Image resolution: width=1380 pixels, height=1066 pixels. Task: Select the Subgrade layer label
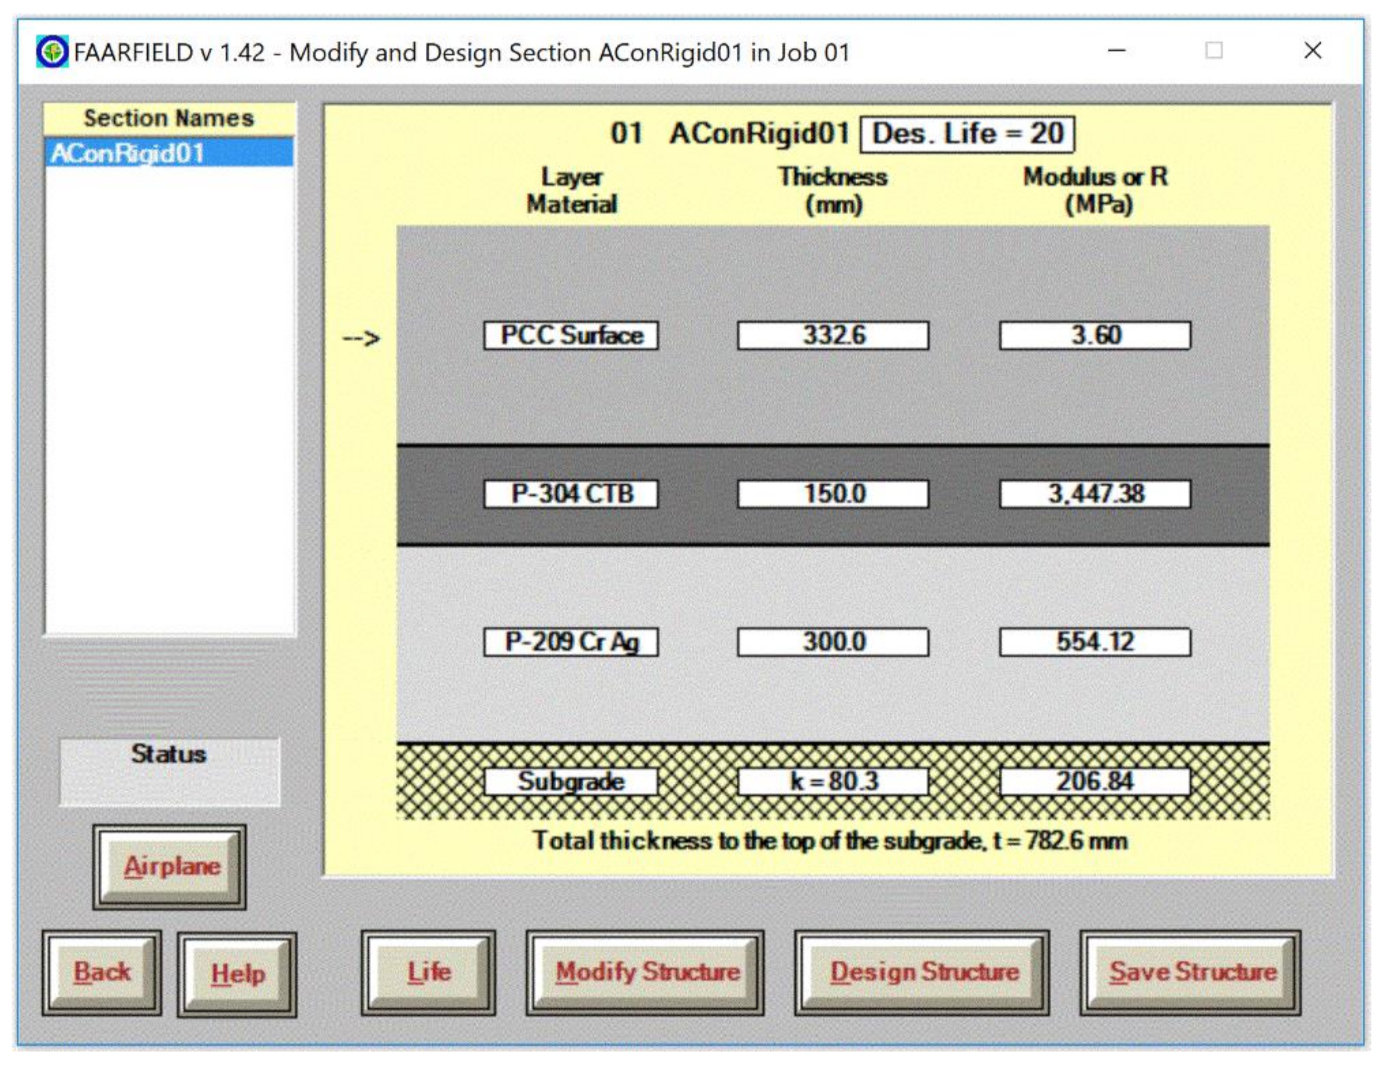[x=571, y=782]
